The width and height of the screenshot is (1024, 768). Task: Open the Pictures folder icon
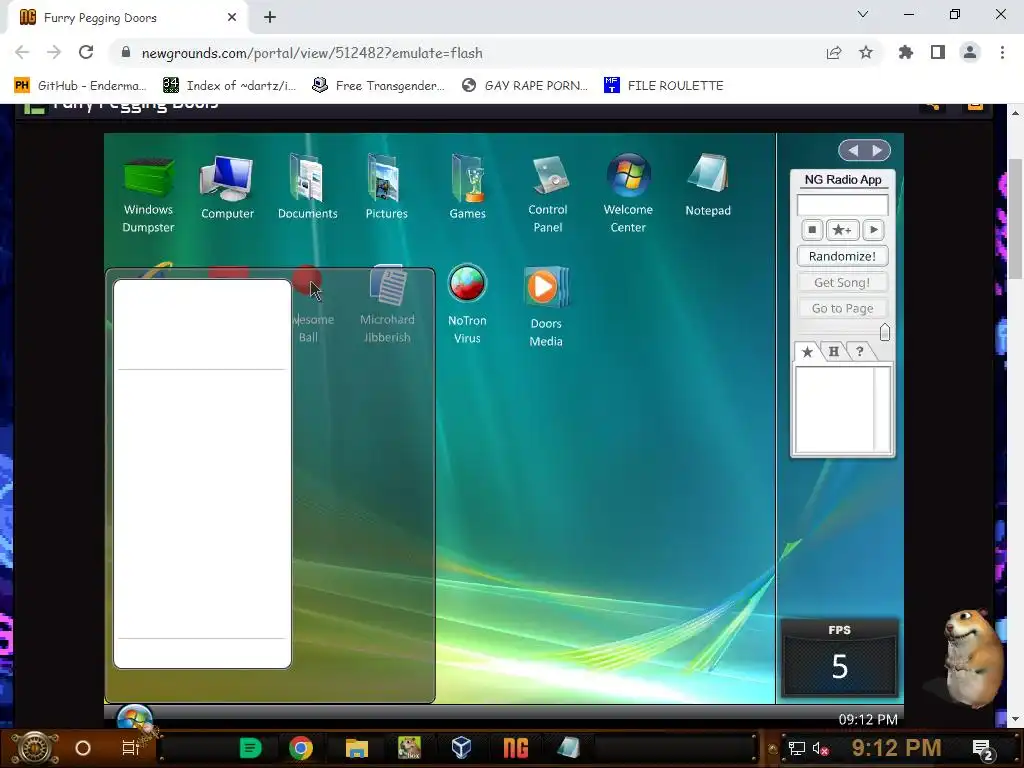point(386,186)
